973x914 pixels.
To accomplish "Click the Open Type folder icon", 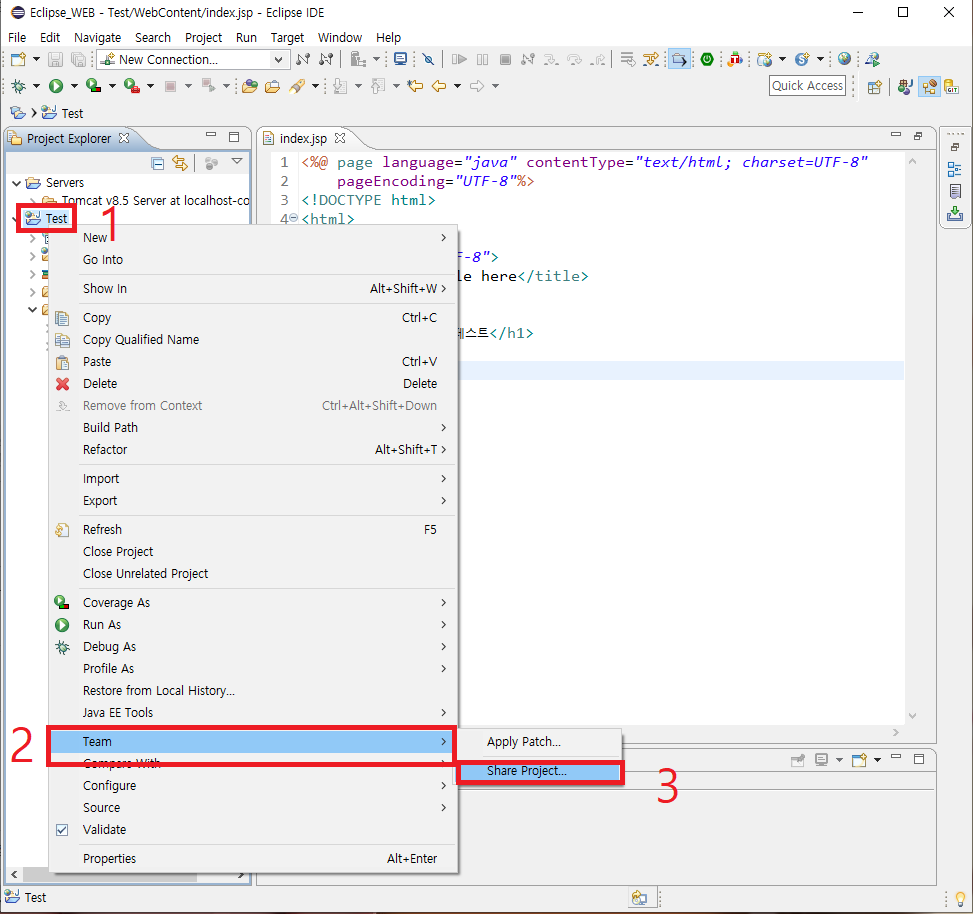I will 250,86.
